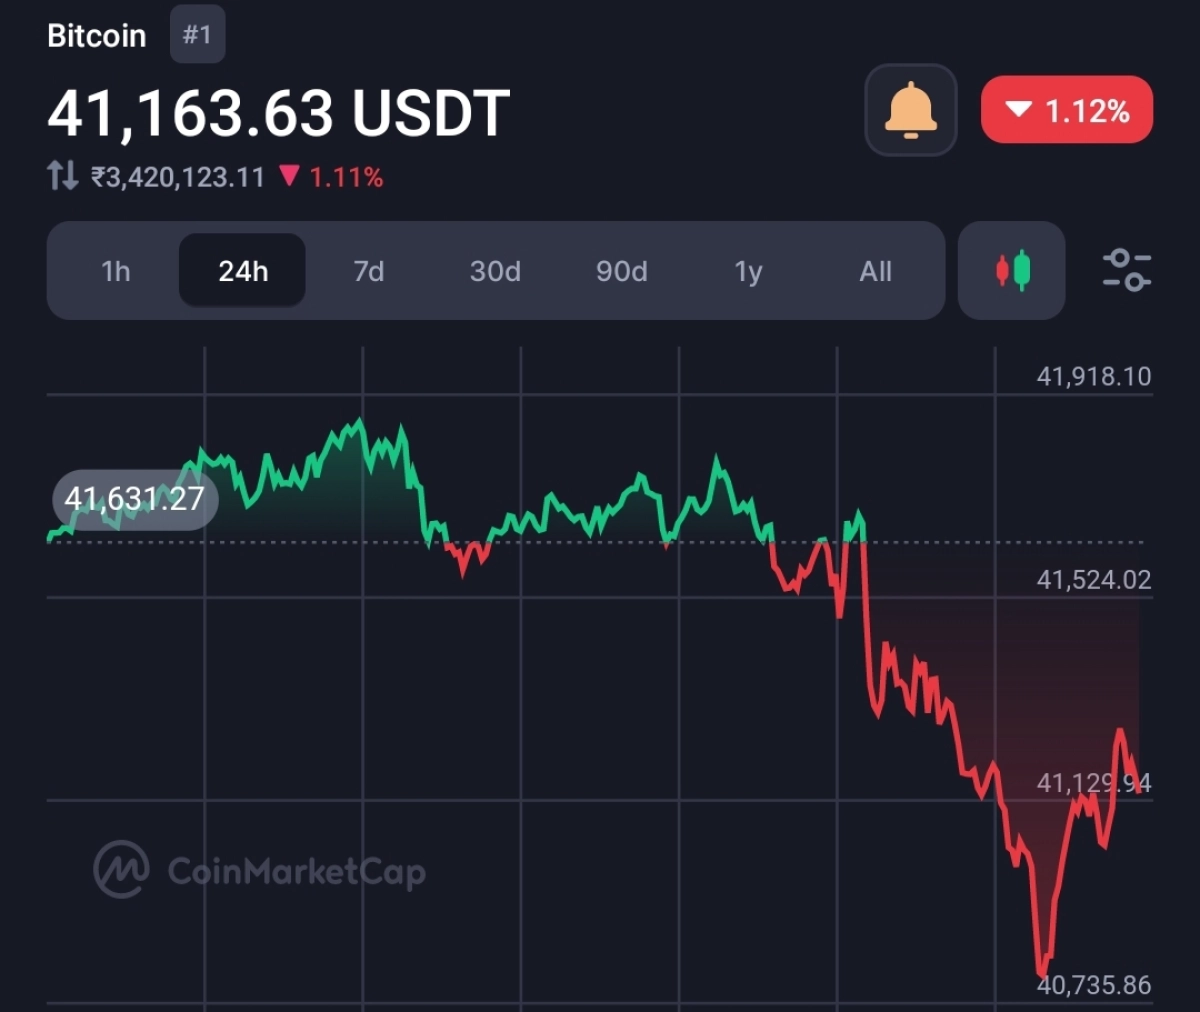Tap the 41,163.63 USDT price

point(278,113)
